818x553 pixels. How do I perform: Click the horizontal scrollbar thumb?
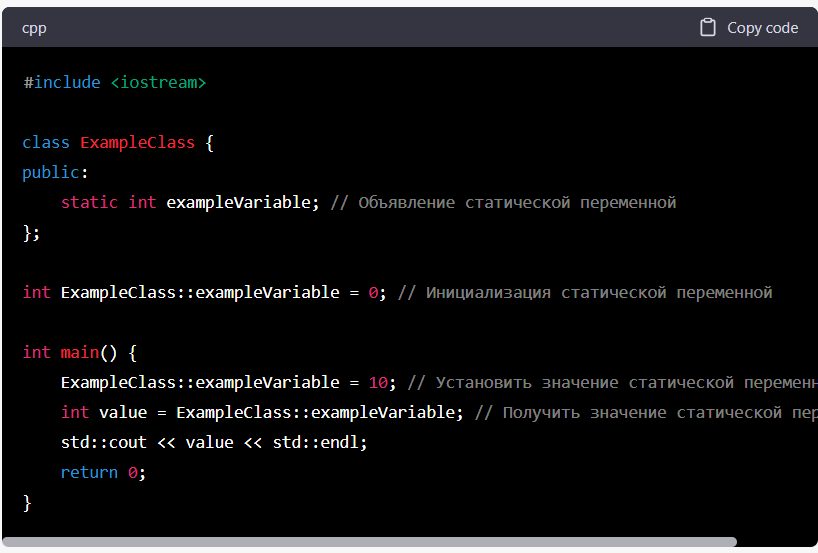tap(369, 542)
